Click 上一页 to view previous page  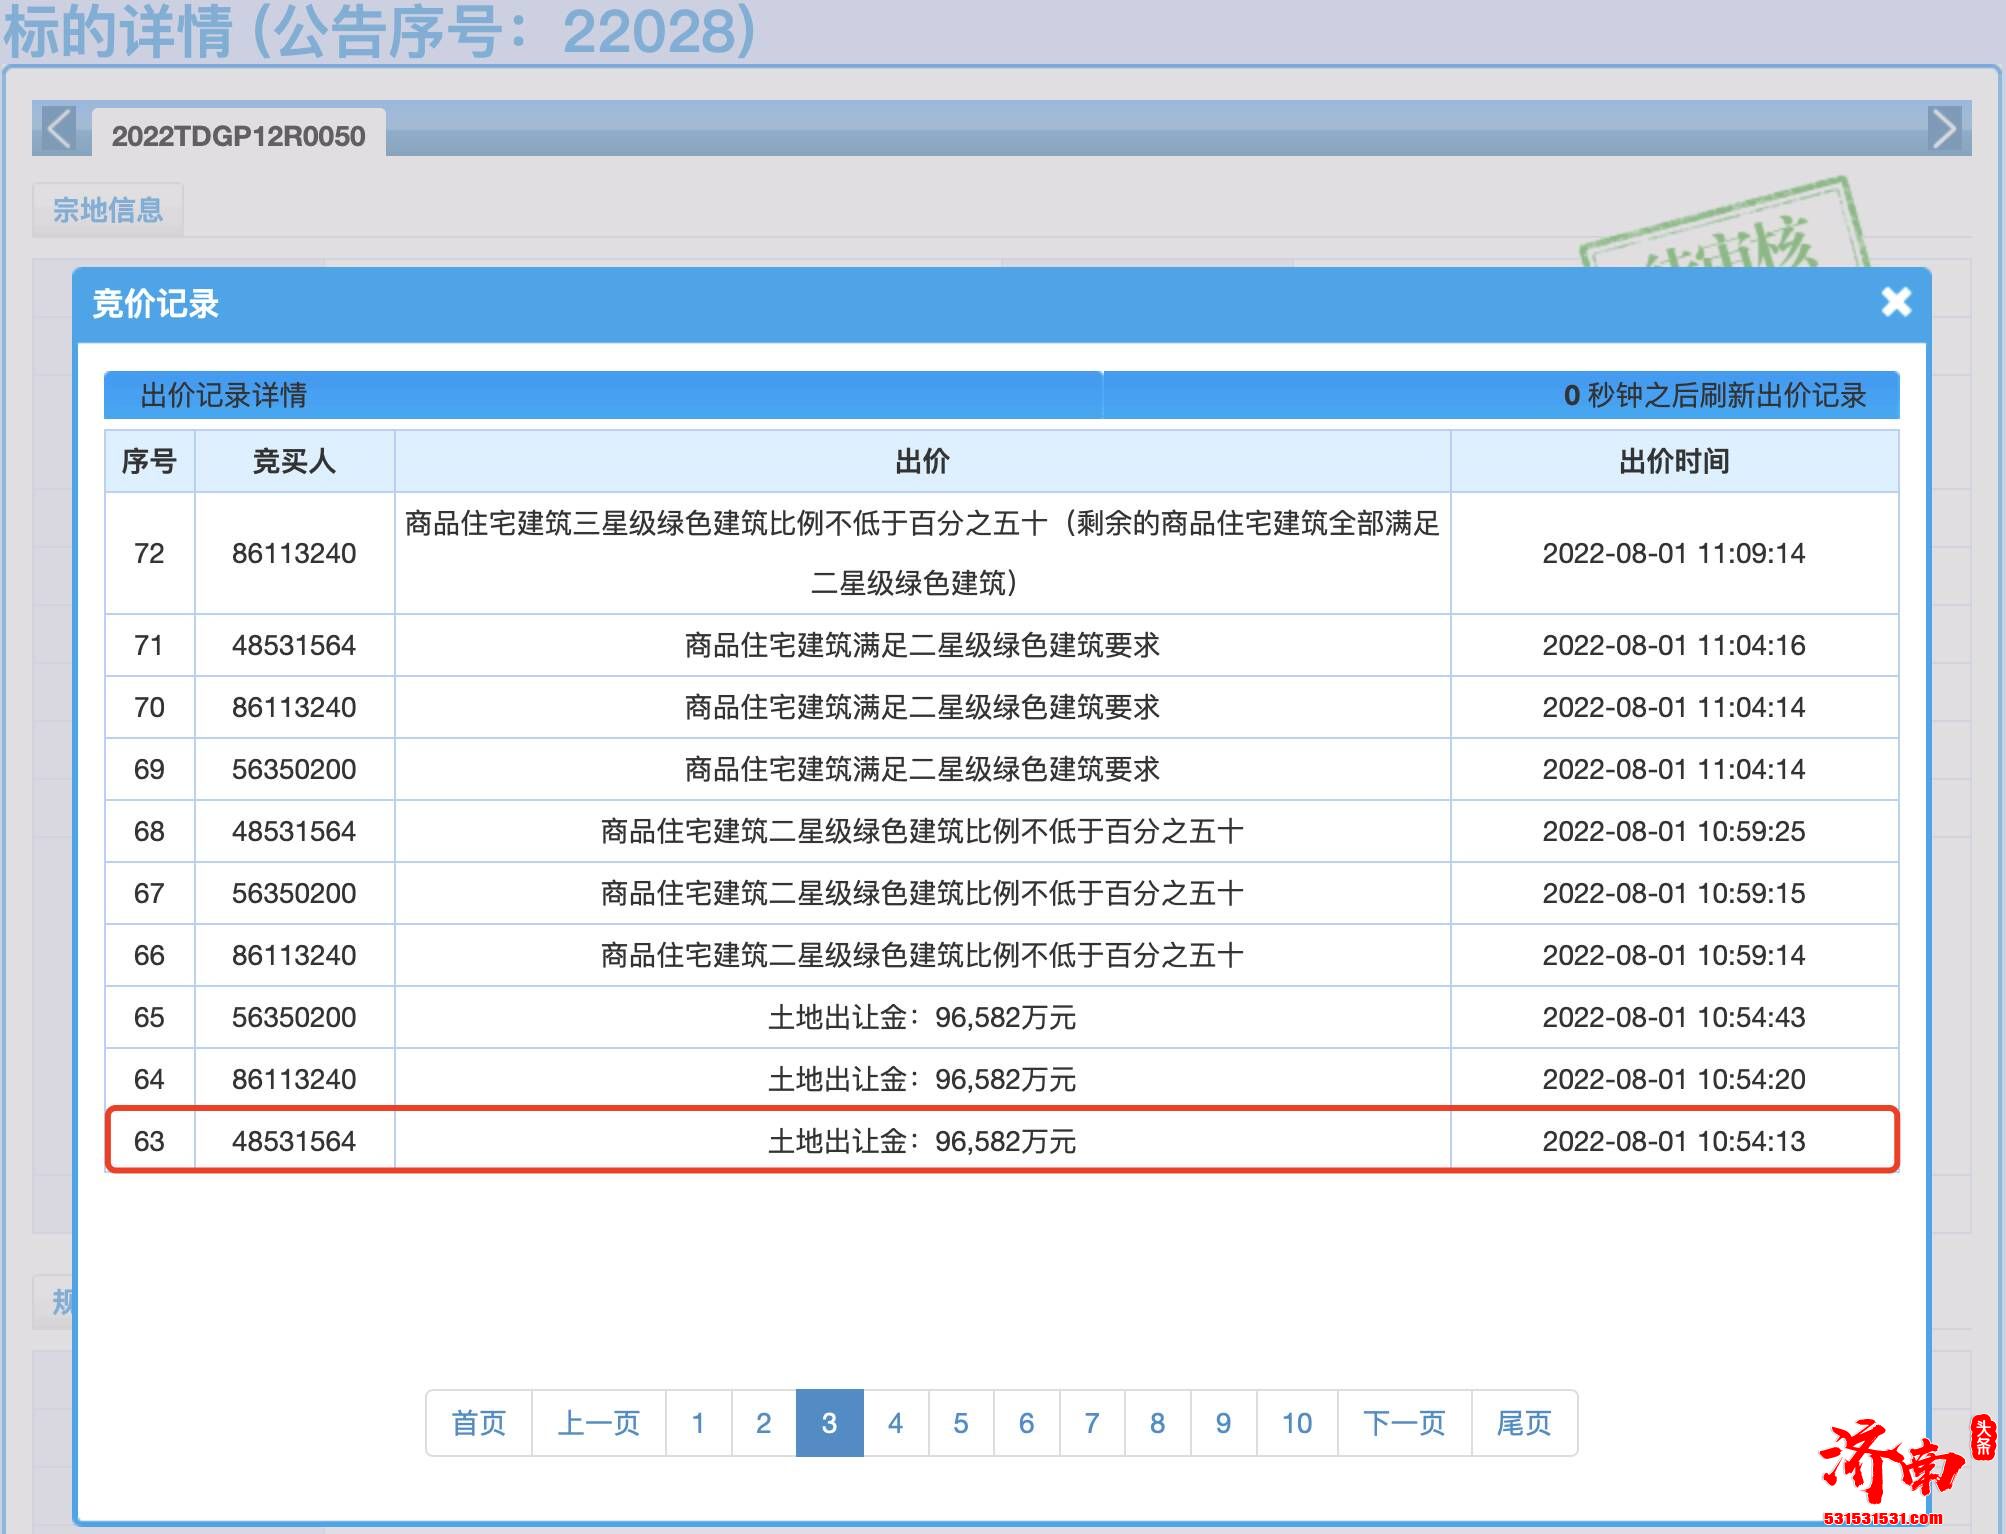(x=597, y=1423)
